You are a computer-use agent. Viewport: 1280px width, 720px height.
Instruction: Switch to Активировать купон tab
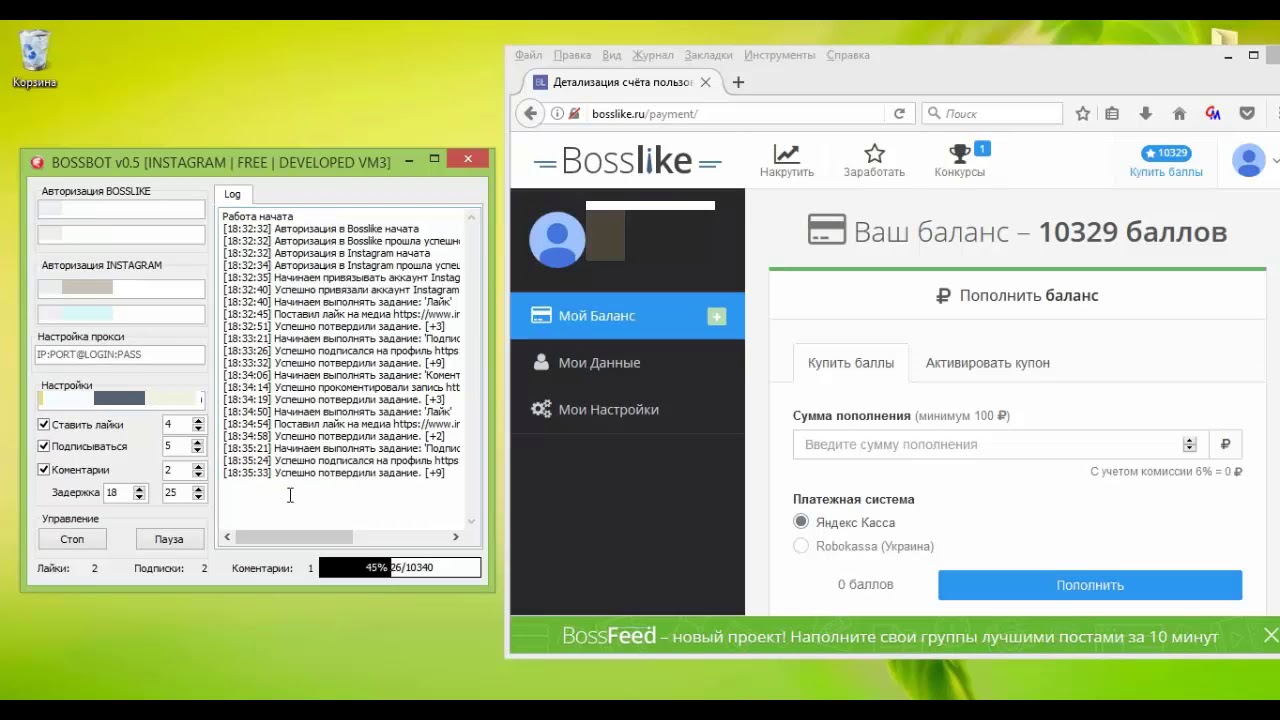[x=988, y=363]
